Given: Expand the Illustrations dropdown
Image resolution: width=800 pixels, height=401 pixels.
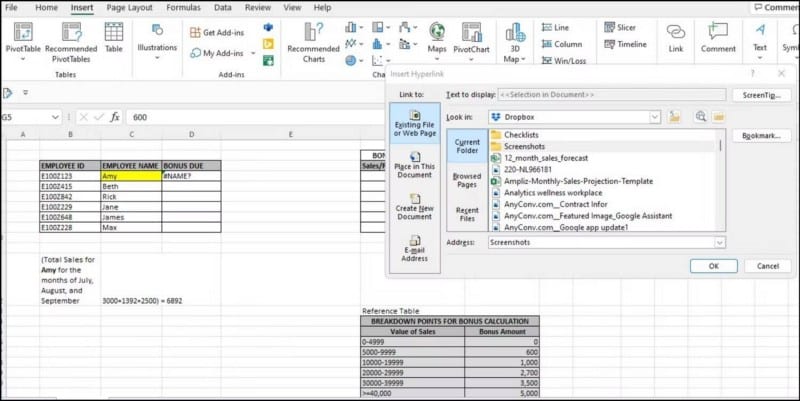Looking at the screenshot, I should (157, 56).
